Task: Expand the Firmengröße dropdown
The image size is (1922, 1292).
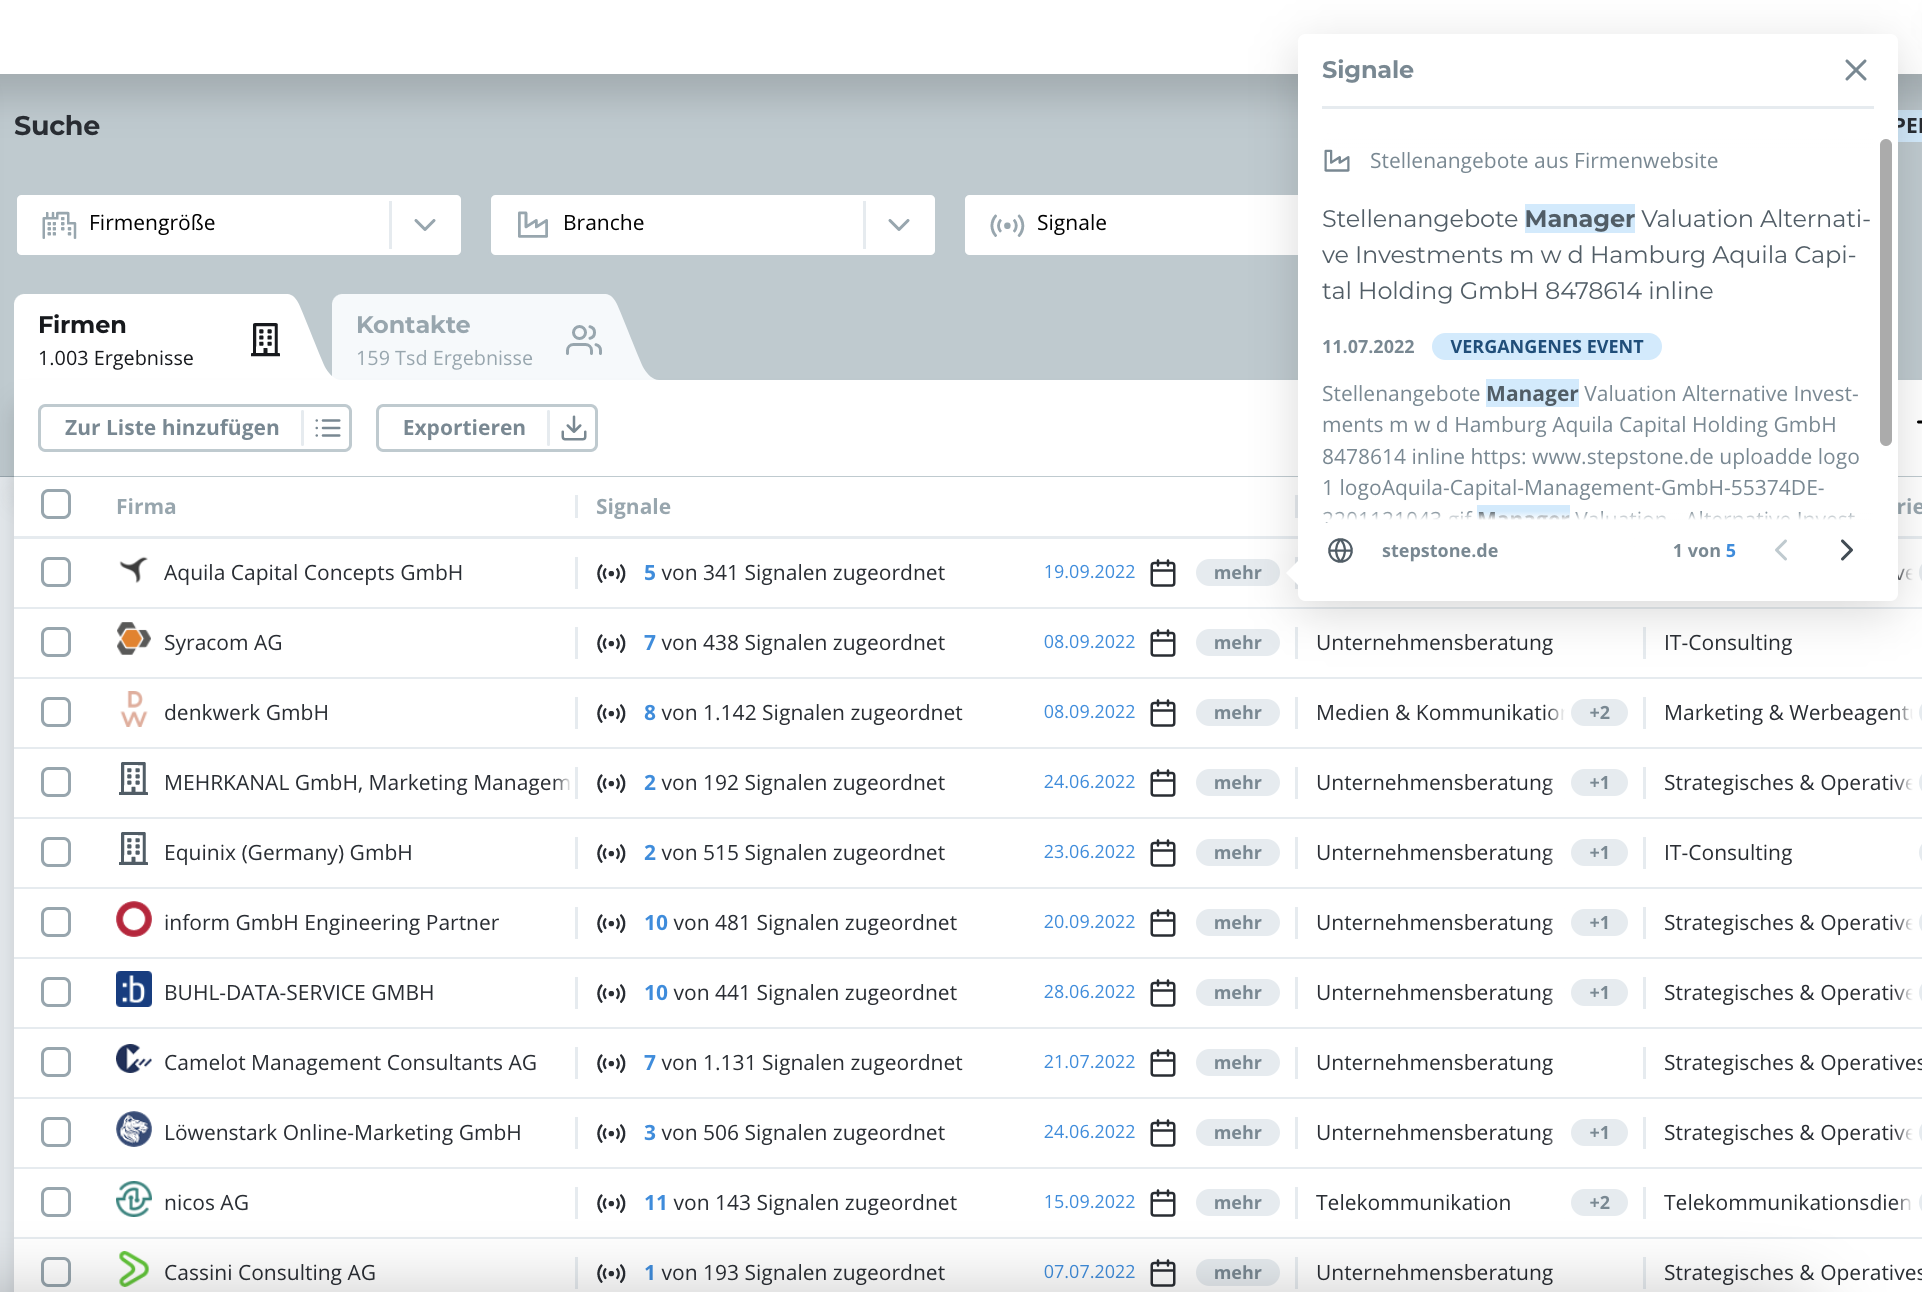Action: [x=425, y=224]
